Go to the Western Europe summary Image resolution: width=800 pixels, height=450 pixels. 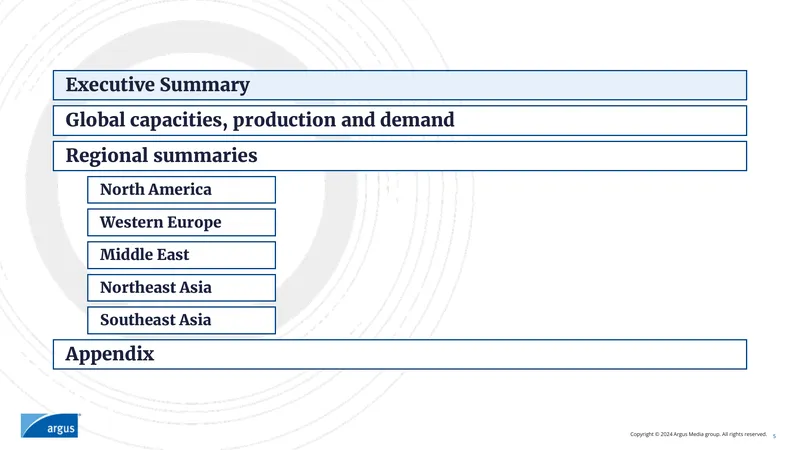(181, 222)
